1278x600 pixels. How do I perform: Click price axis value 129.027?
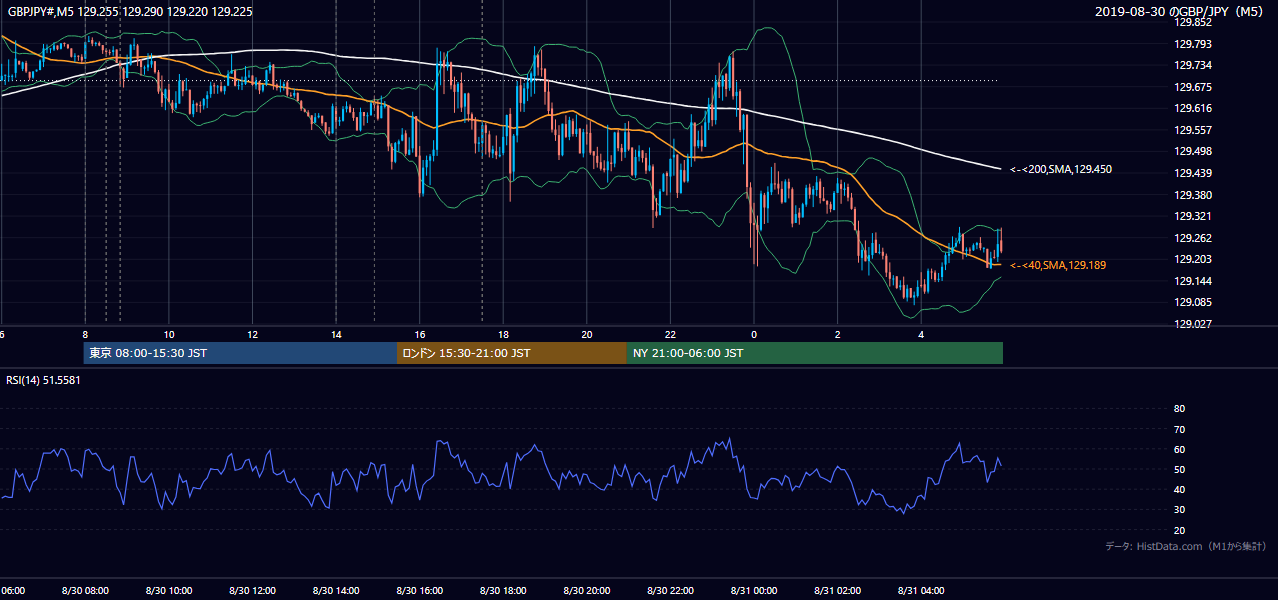[x=1193, y=324]
